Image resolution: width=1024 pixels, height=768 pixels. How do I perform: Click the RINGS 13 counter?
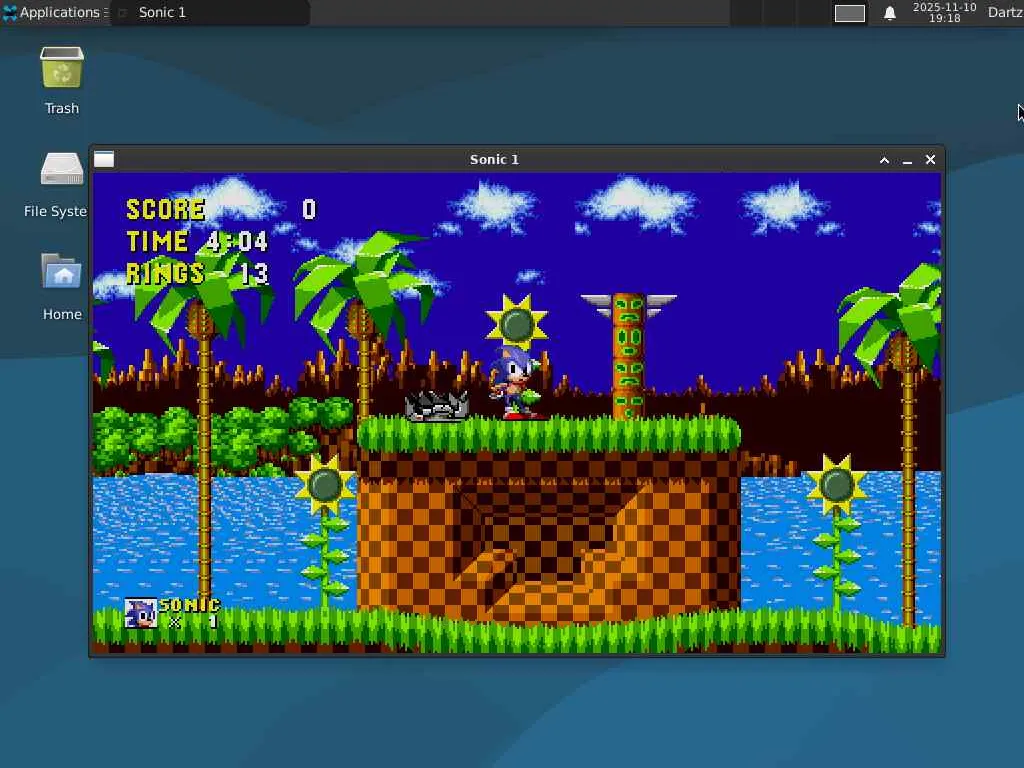(x=197, y=273)
